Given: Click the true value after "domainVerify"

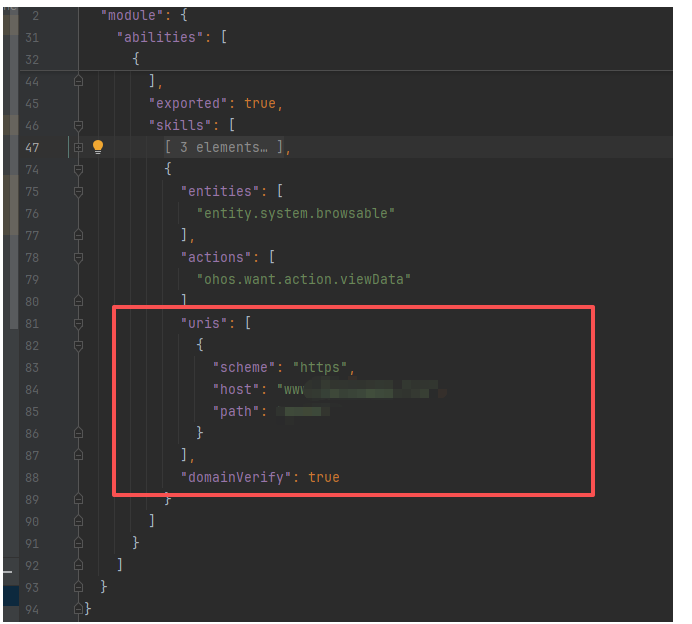Looking at the screenshot, I should 324,477.
